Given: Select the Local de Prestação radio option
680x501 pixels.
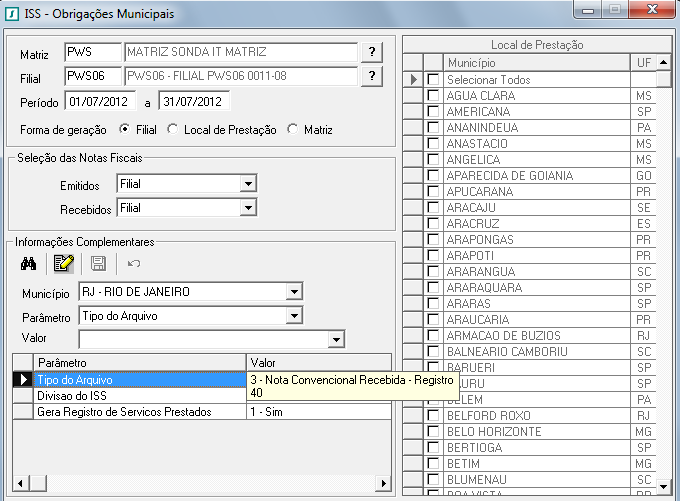Looking at the screenshot, I should [x=173, y=129].
